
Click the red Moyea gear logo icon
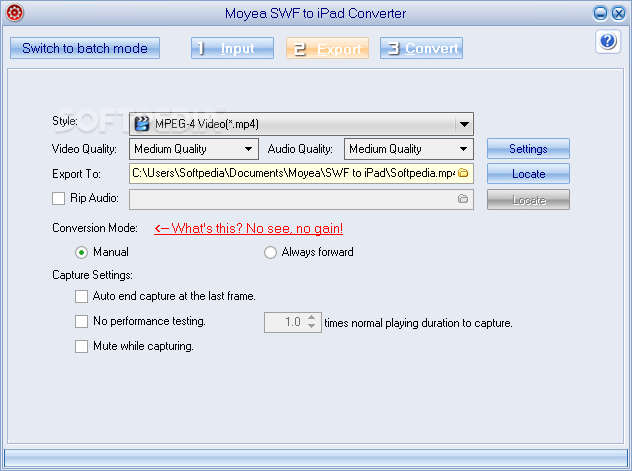click(15, 12)
